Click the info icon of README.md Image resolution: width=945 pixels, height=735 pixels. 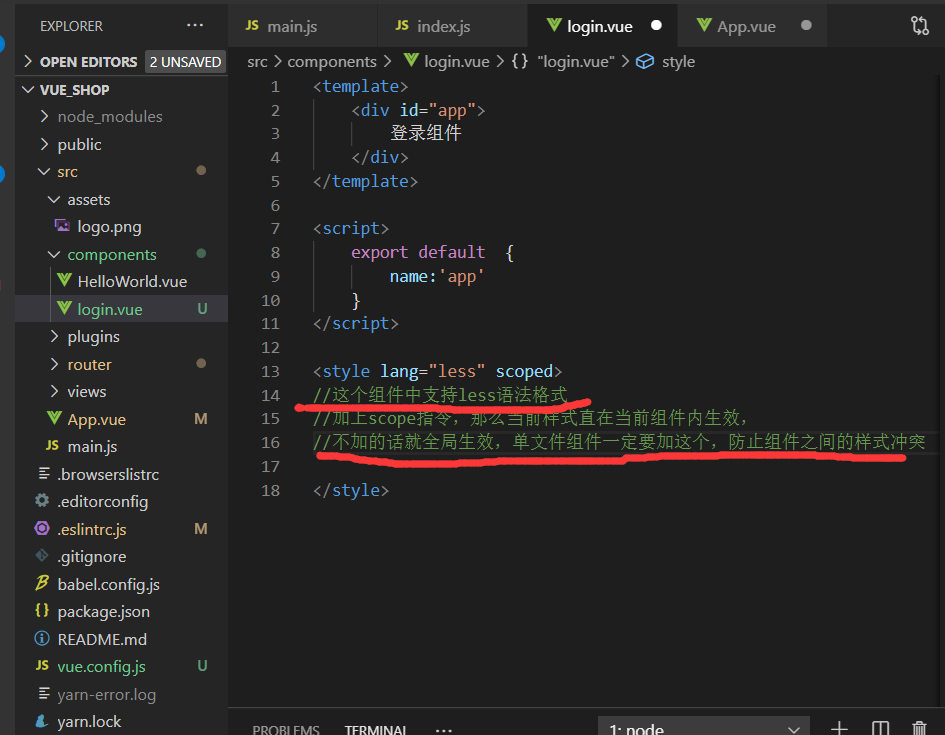pyautogui.click(x=42, y=637)
